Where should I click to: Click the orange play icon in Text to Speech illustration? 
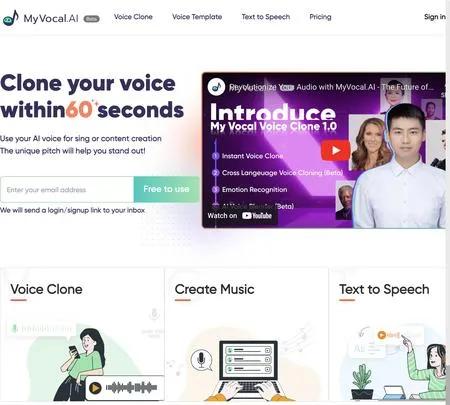(x=381, y=335)
